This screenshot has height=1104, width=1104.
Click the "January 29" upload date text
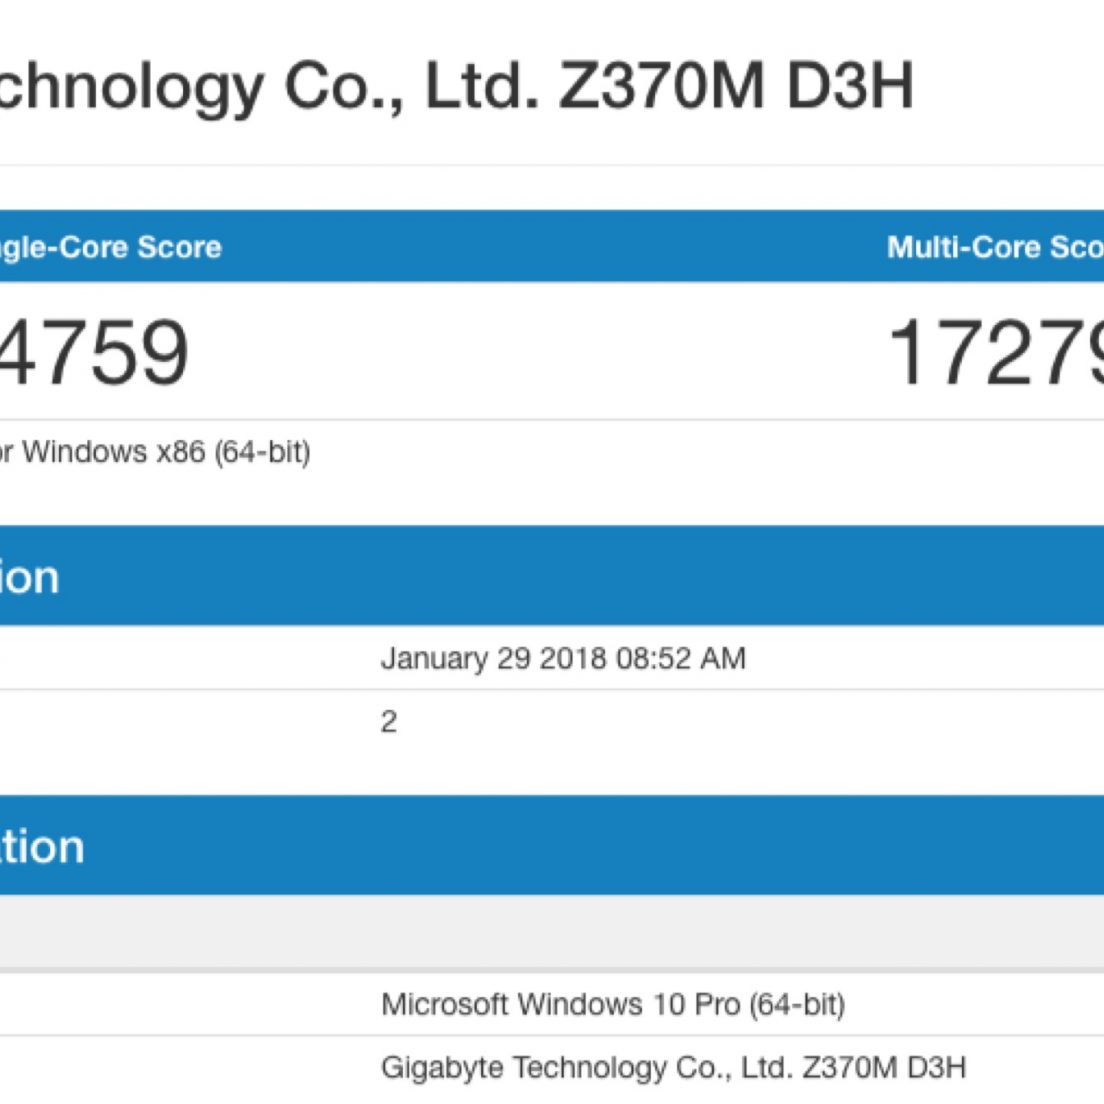pyautogui.click(x=455, y=659)
